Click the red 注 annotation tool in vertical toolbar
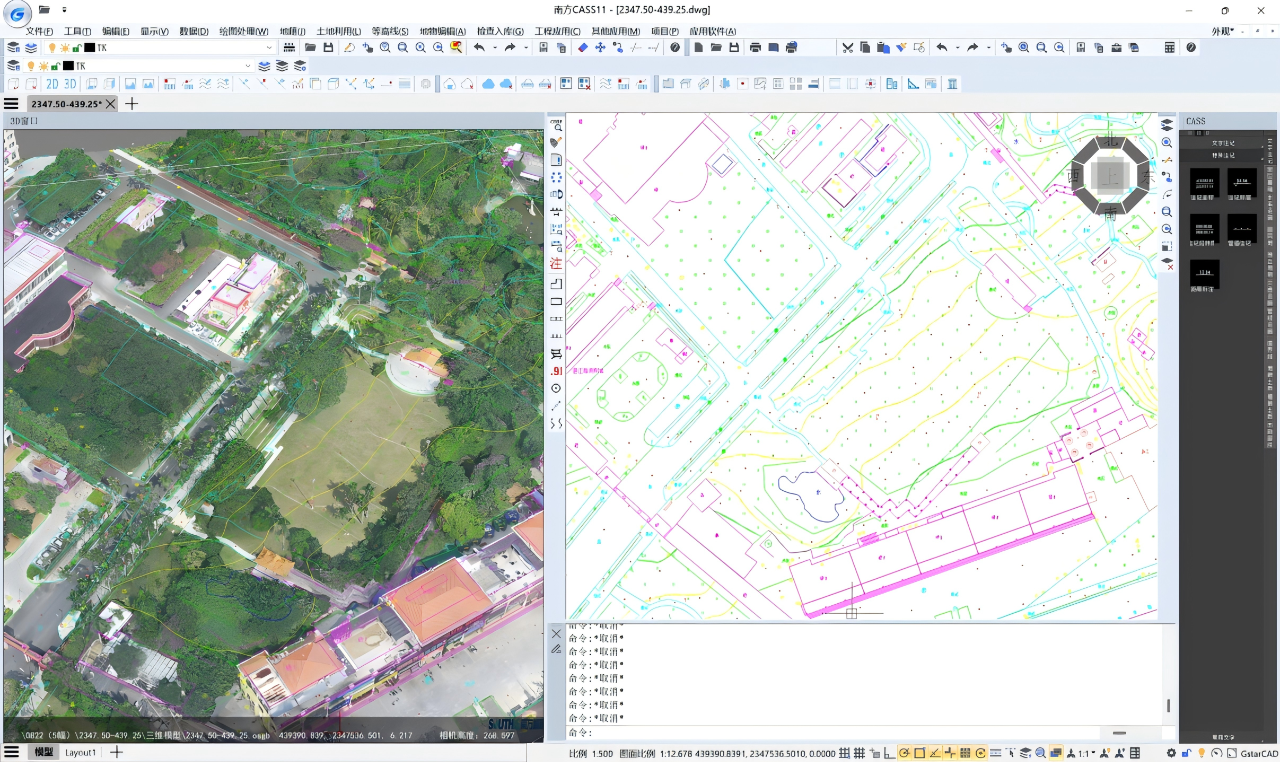 556,263
